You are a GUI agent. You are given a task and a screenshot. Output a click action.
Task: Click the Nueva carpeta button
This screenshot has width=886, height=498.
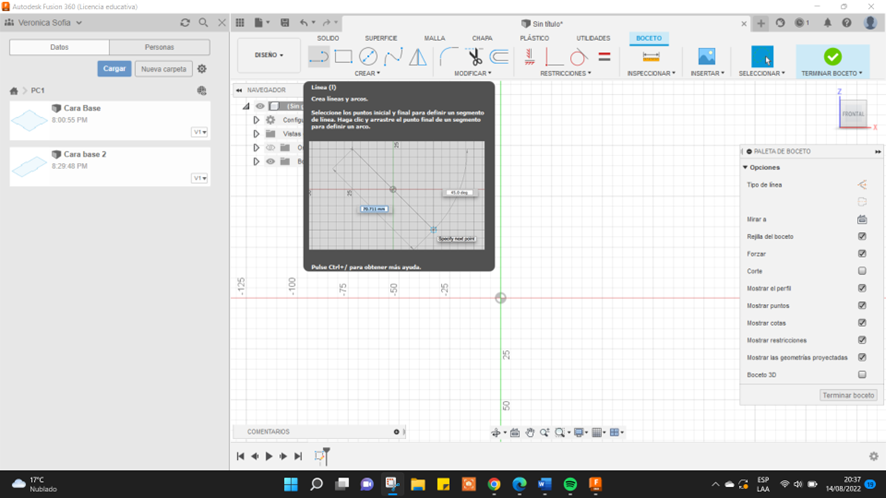click(x=164, y=69)
